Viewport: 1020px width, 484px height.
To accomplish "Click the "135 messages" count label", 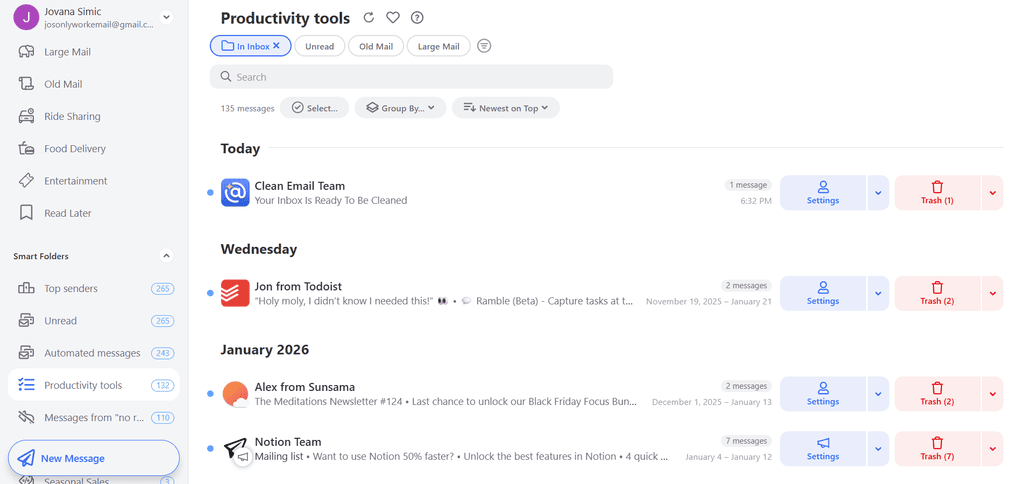I will (x=247, y=109).
